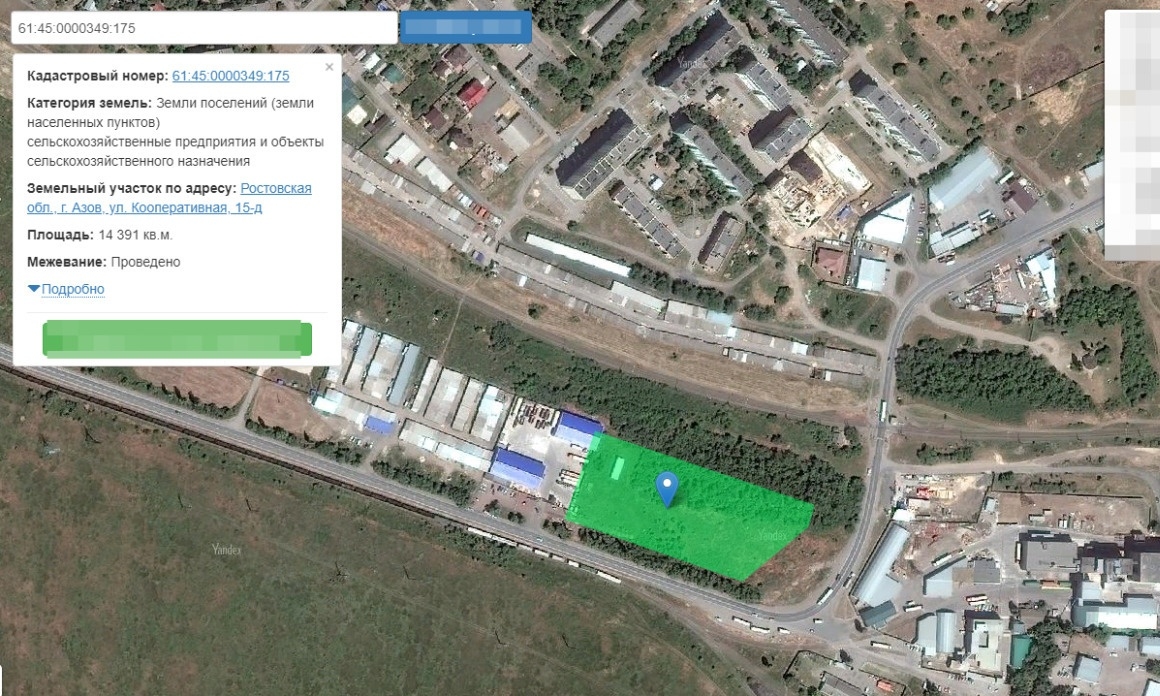Image resolution: width=1160 pixels, height=696 pixels.
Task: Click the light green square at parcel corner
Action: pos(596,443)
